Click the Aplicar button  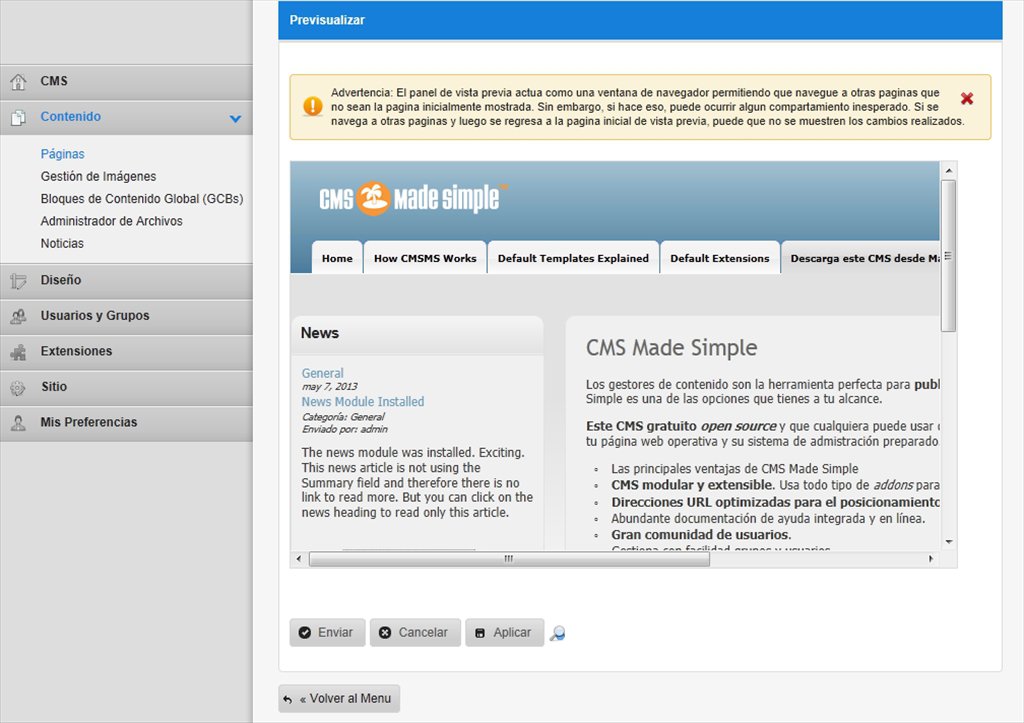504,633
